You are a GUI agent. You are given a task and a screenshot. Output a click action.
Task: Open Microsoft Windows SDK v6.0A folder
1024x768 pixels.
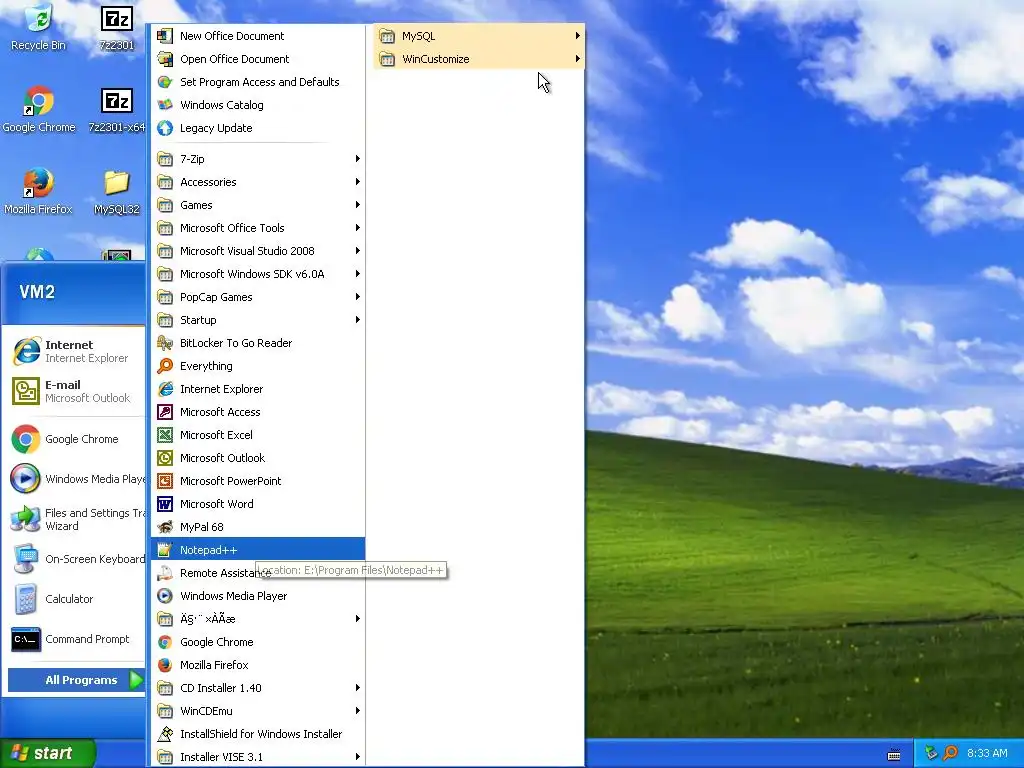pyautogui.click(x=258, y=274)
